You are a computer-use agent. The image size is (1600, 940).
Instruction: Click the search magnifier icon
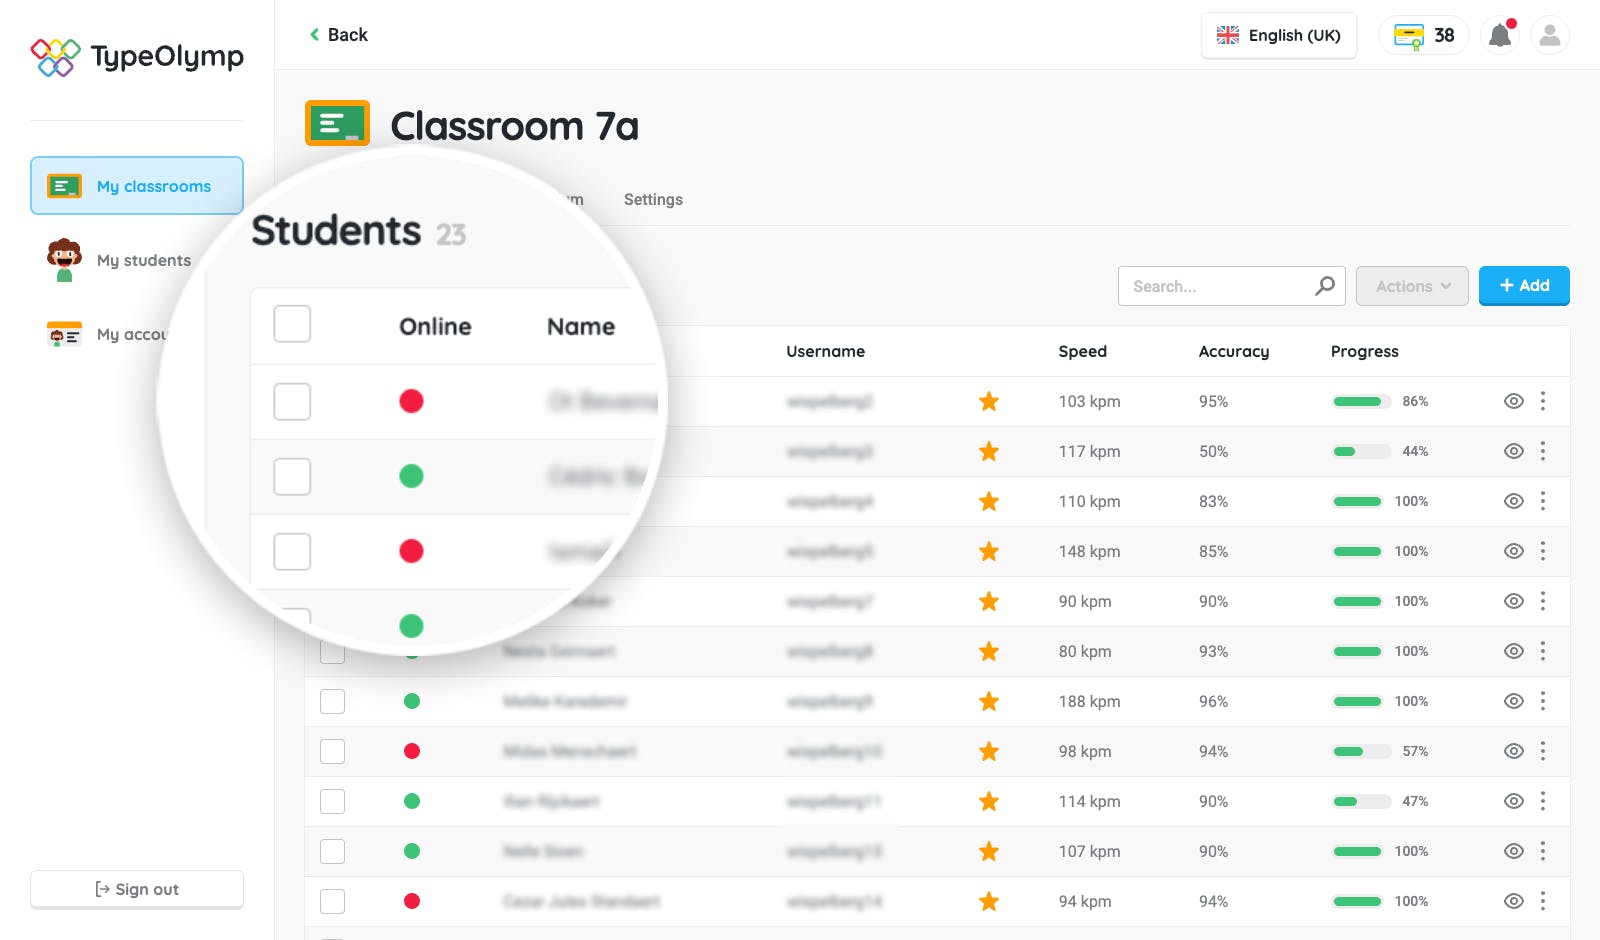coord(1325,286)
